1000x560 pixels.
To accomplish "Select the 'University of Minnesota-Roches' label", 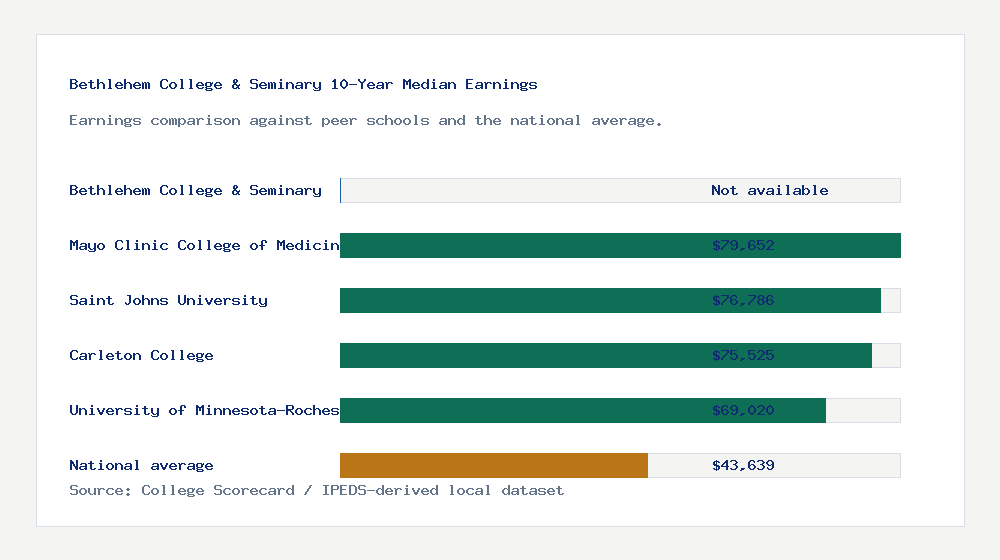I will pos(204,410).
